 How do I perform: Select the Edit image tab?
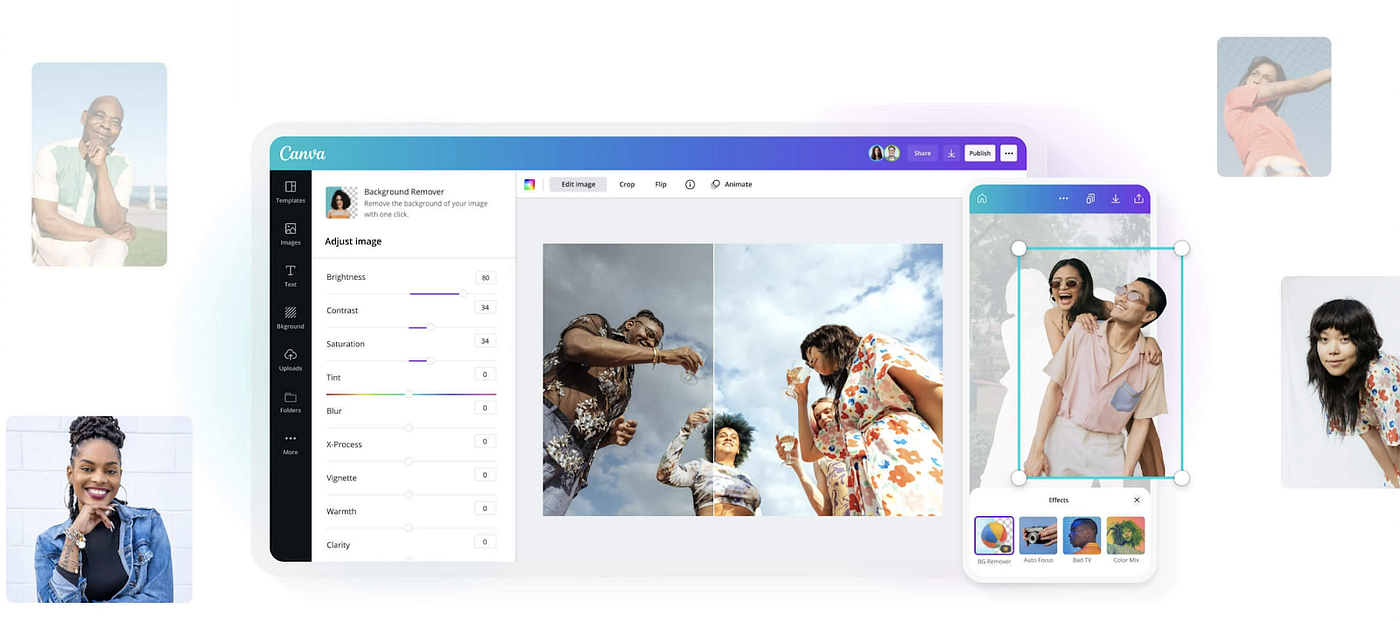(578, 184)
